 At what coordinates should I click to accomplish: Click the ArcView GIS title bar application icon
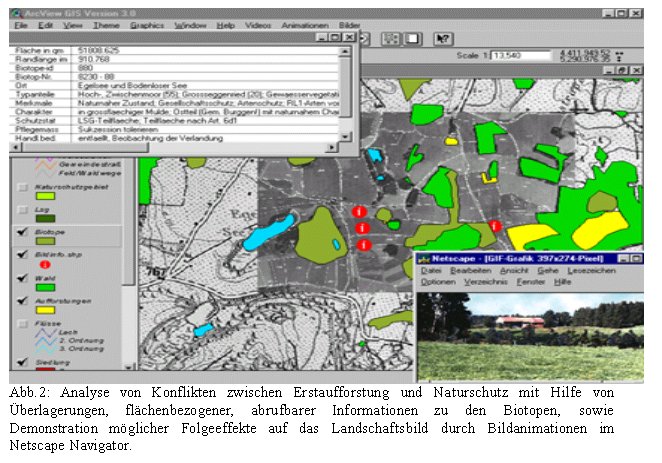16,13
